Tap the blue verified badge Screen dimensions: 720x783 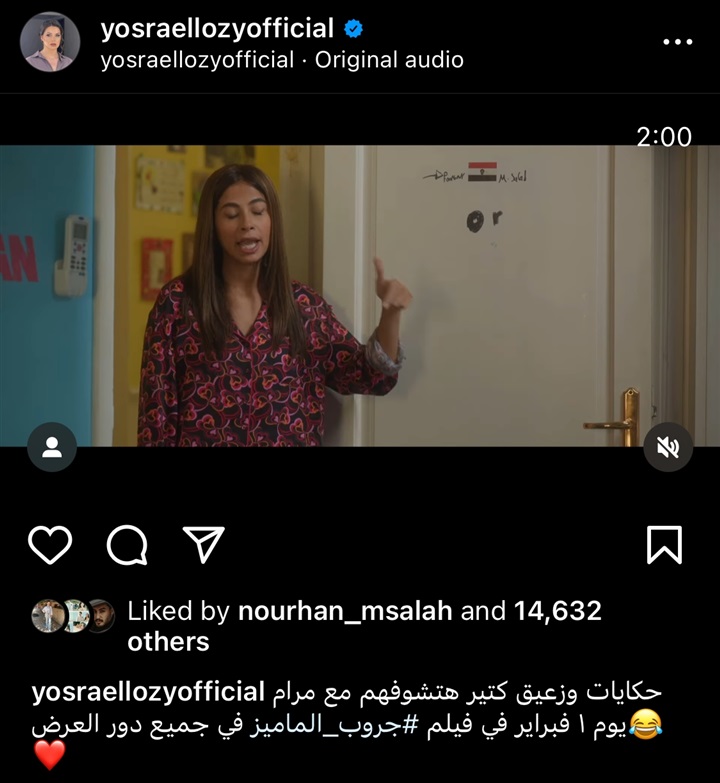(x=354, y=28)
